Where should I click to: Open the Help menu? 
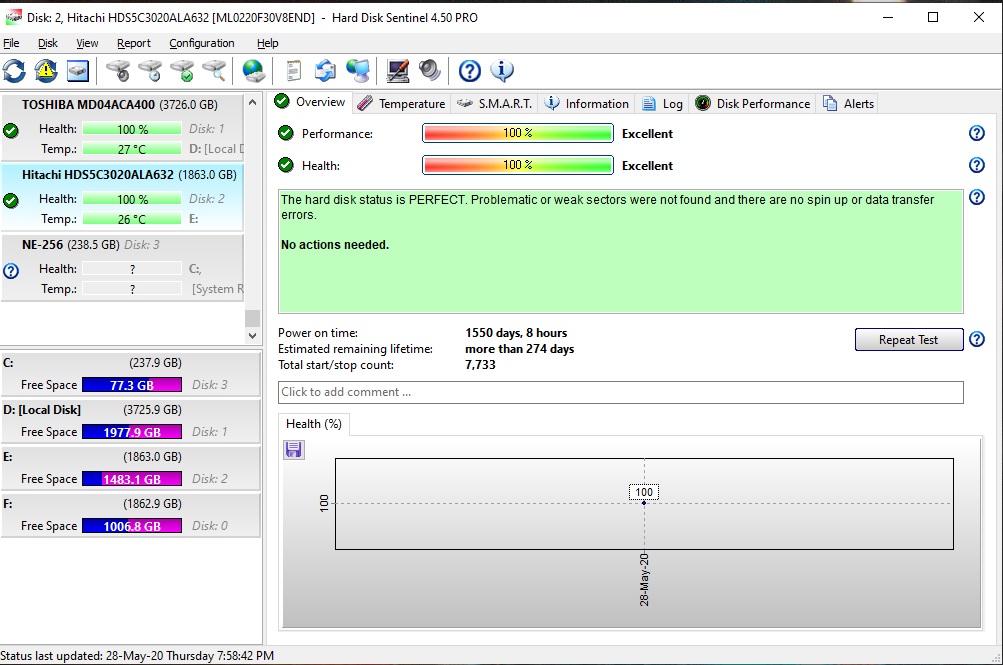tap(267, 43)
